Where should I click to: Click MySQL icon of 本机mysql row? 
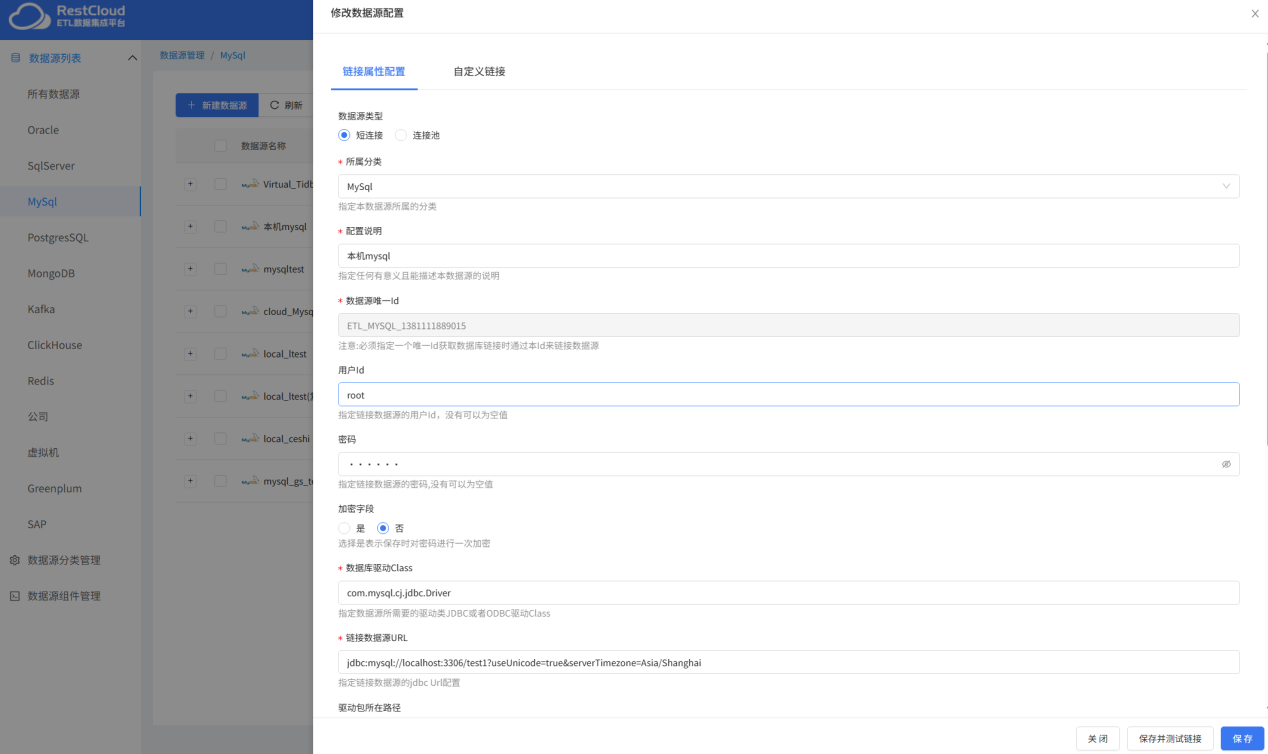click(x=250, y=227)
